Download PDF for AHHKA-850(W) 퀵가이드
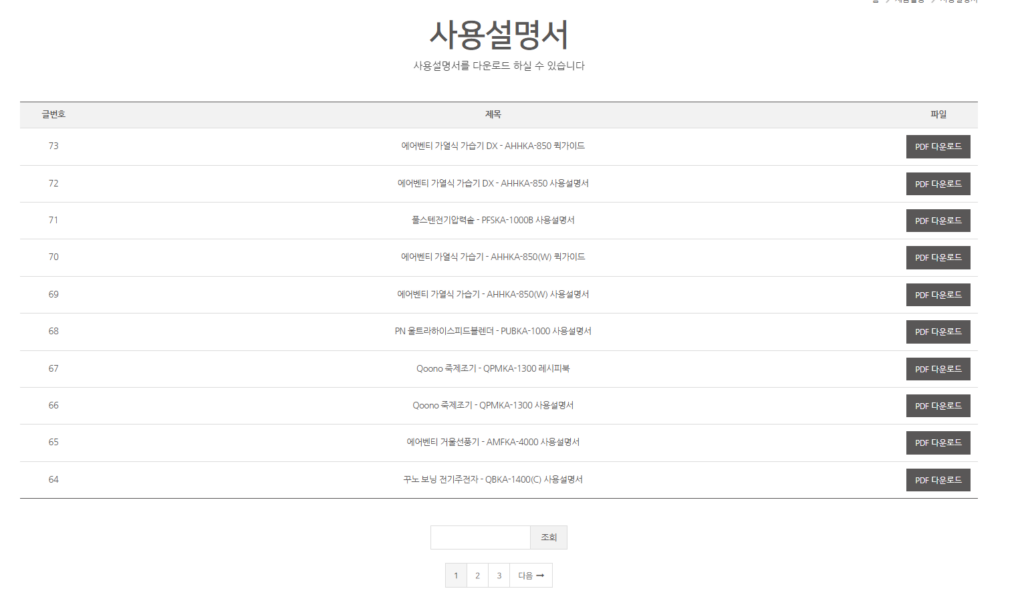 pyautogui.click(x=938, y=257)
